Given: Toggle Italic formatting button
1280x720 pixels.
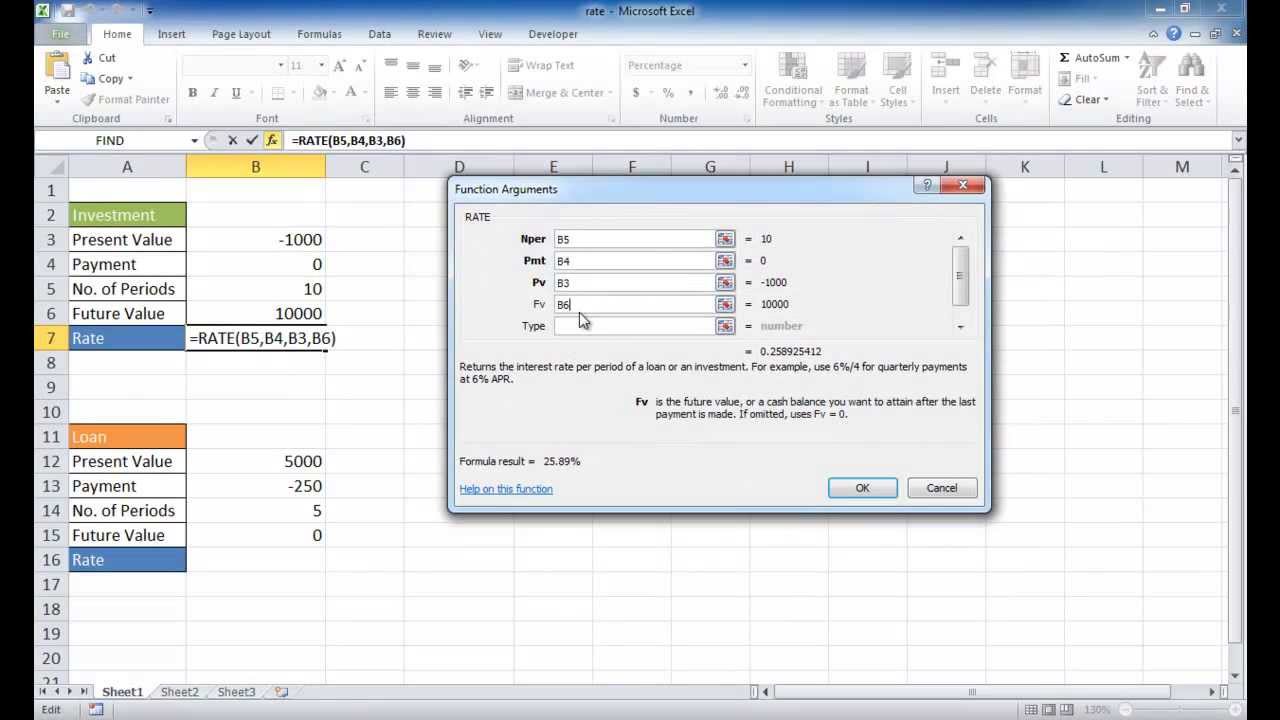Looking at the screenshot, I should pos(214,93).
